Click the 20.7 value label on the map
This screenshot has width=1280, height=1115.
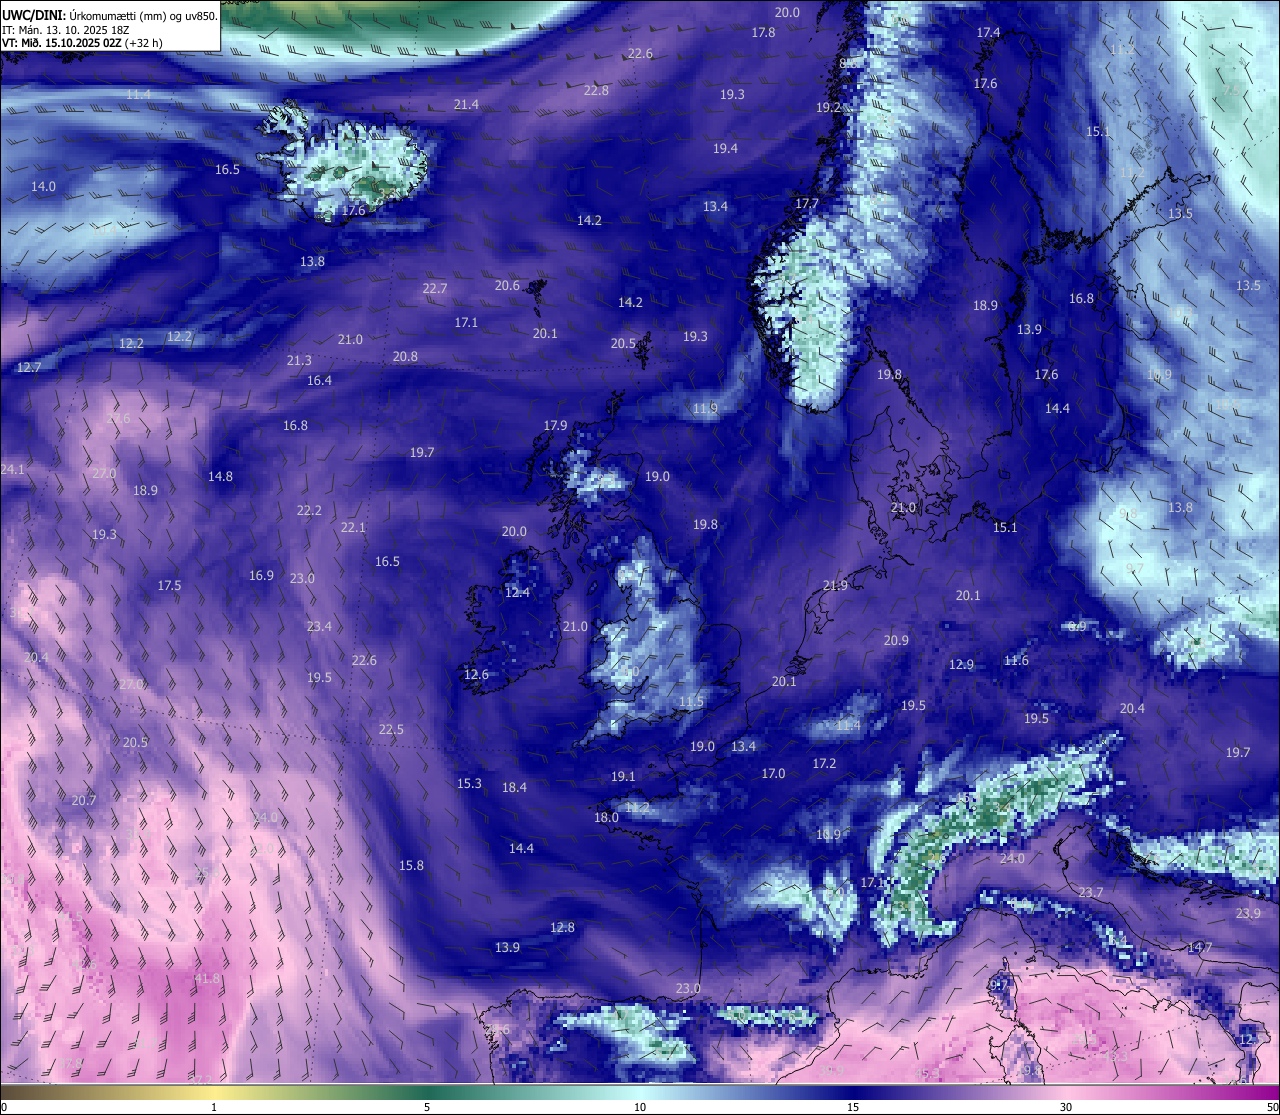click(83, 801)
